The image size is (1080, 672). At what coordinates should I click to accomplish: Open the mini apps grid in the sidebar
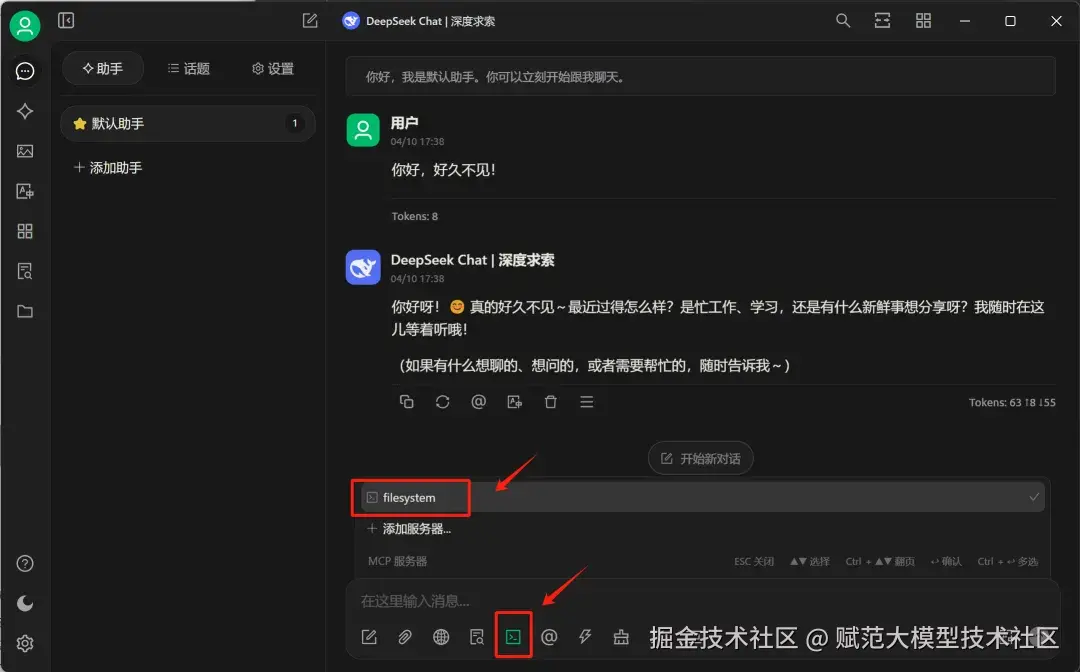pyautogui.click(x=25, y=231)
